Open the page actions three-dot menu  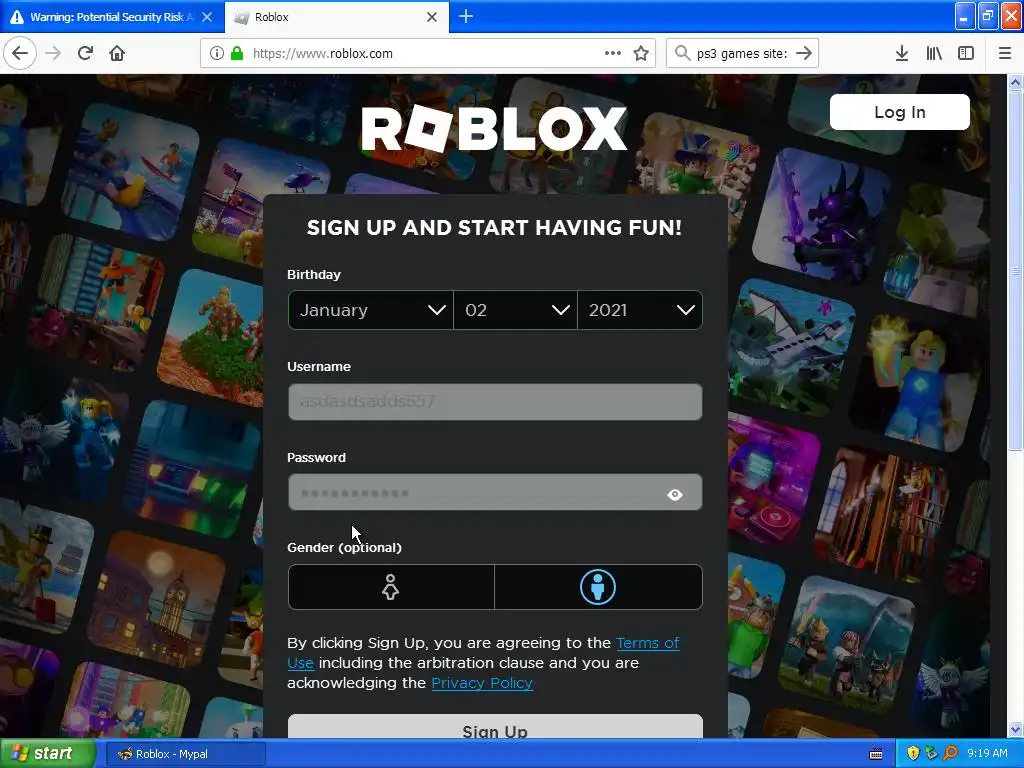613,53
